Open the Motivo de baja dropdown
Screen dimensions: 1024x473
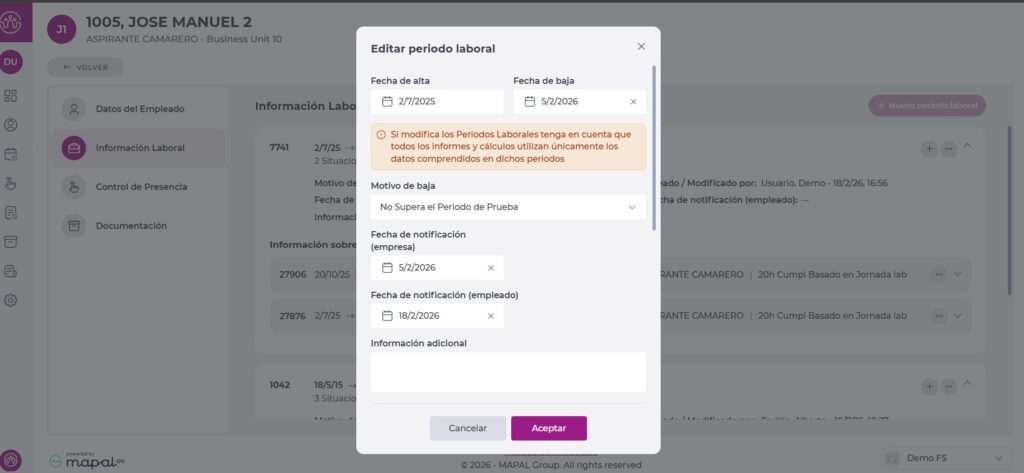point(507,207)
